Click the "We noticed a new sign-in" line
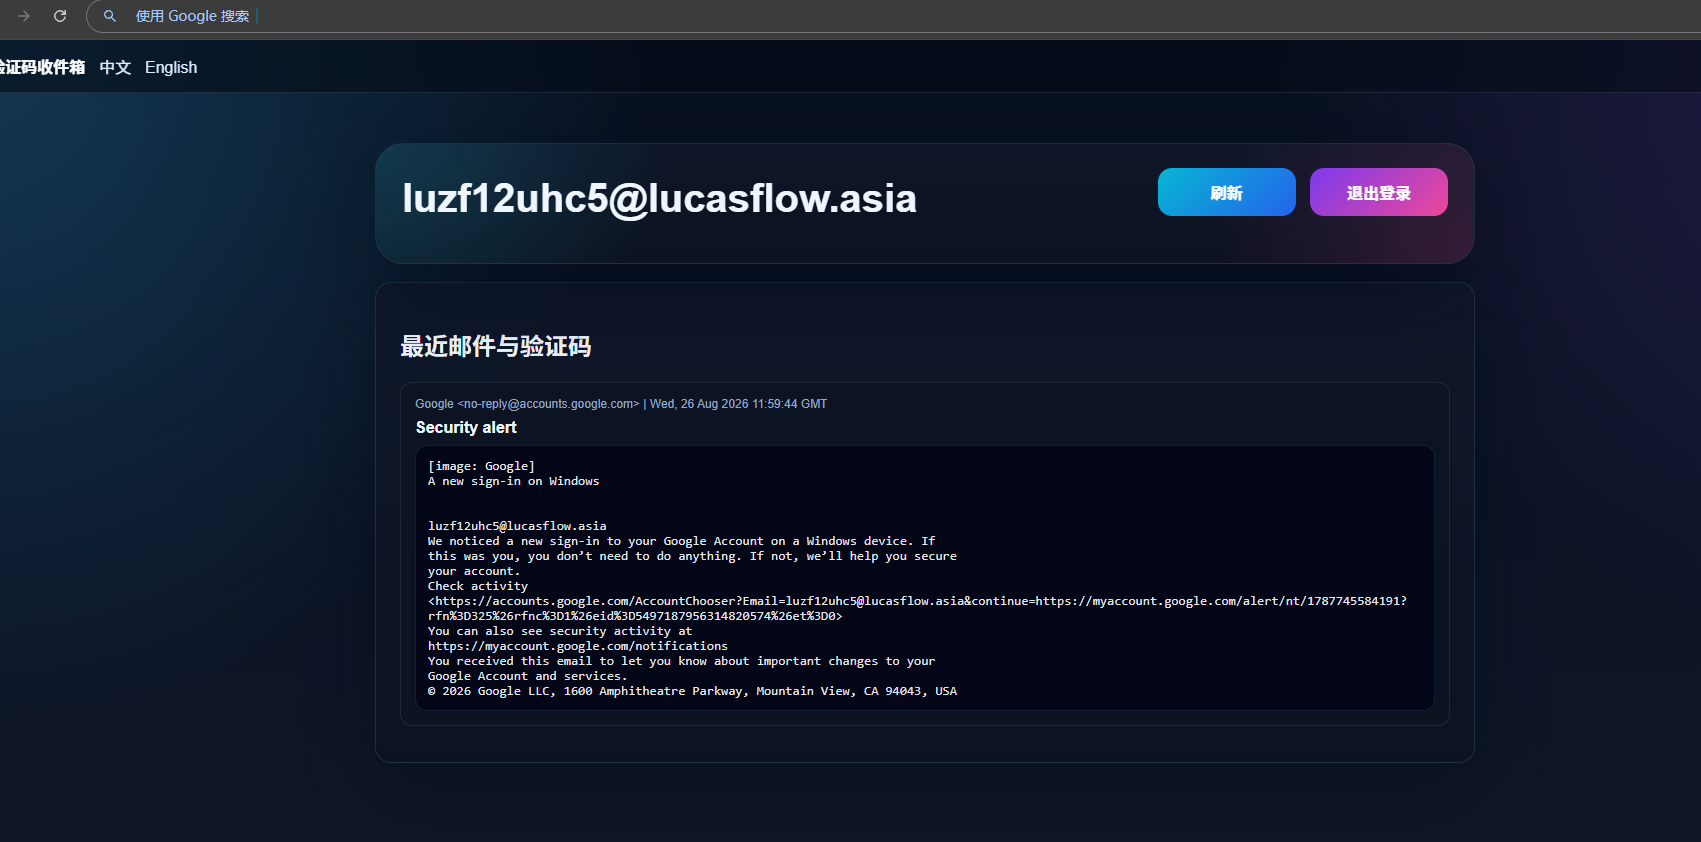Screen dimensions: 1701x842 tap(682, 541)
